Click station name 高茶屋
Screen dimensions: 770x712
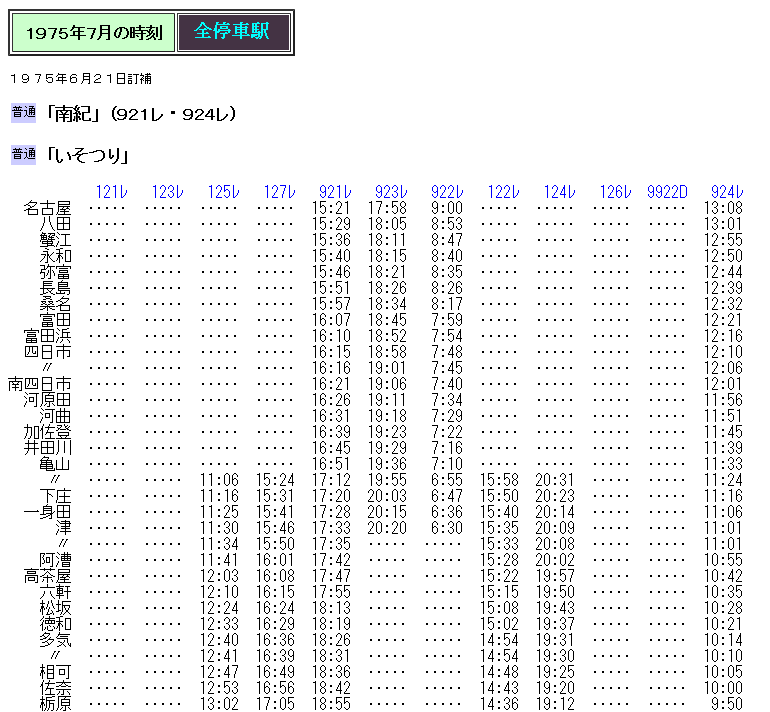tap(47, 576)
